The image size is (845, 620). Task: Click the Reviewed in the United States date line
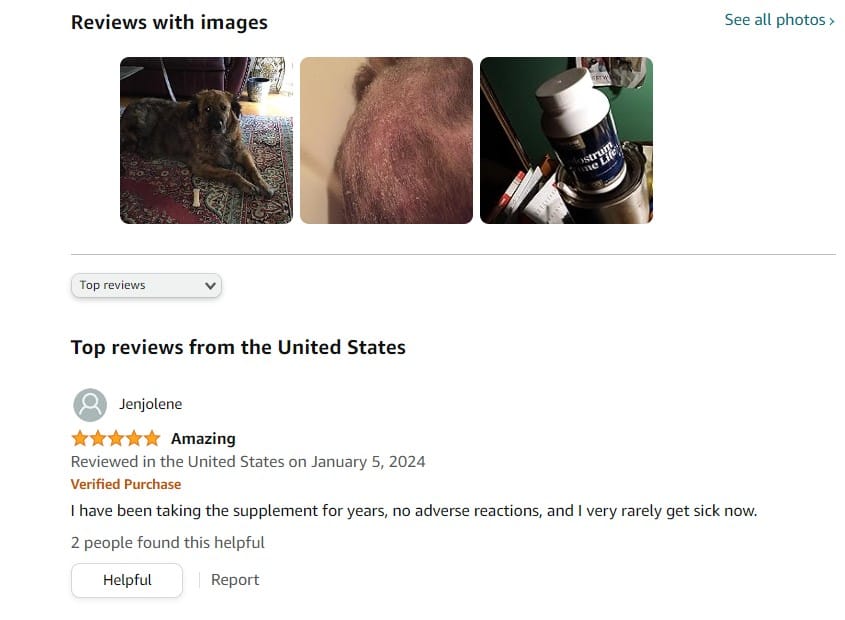coord(248,462)
